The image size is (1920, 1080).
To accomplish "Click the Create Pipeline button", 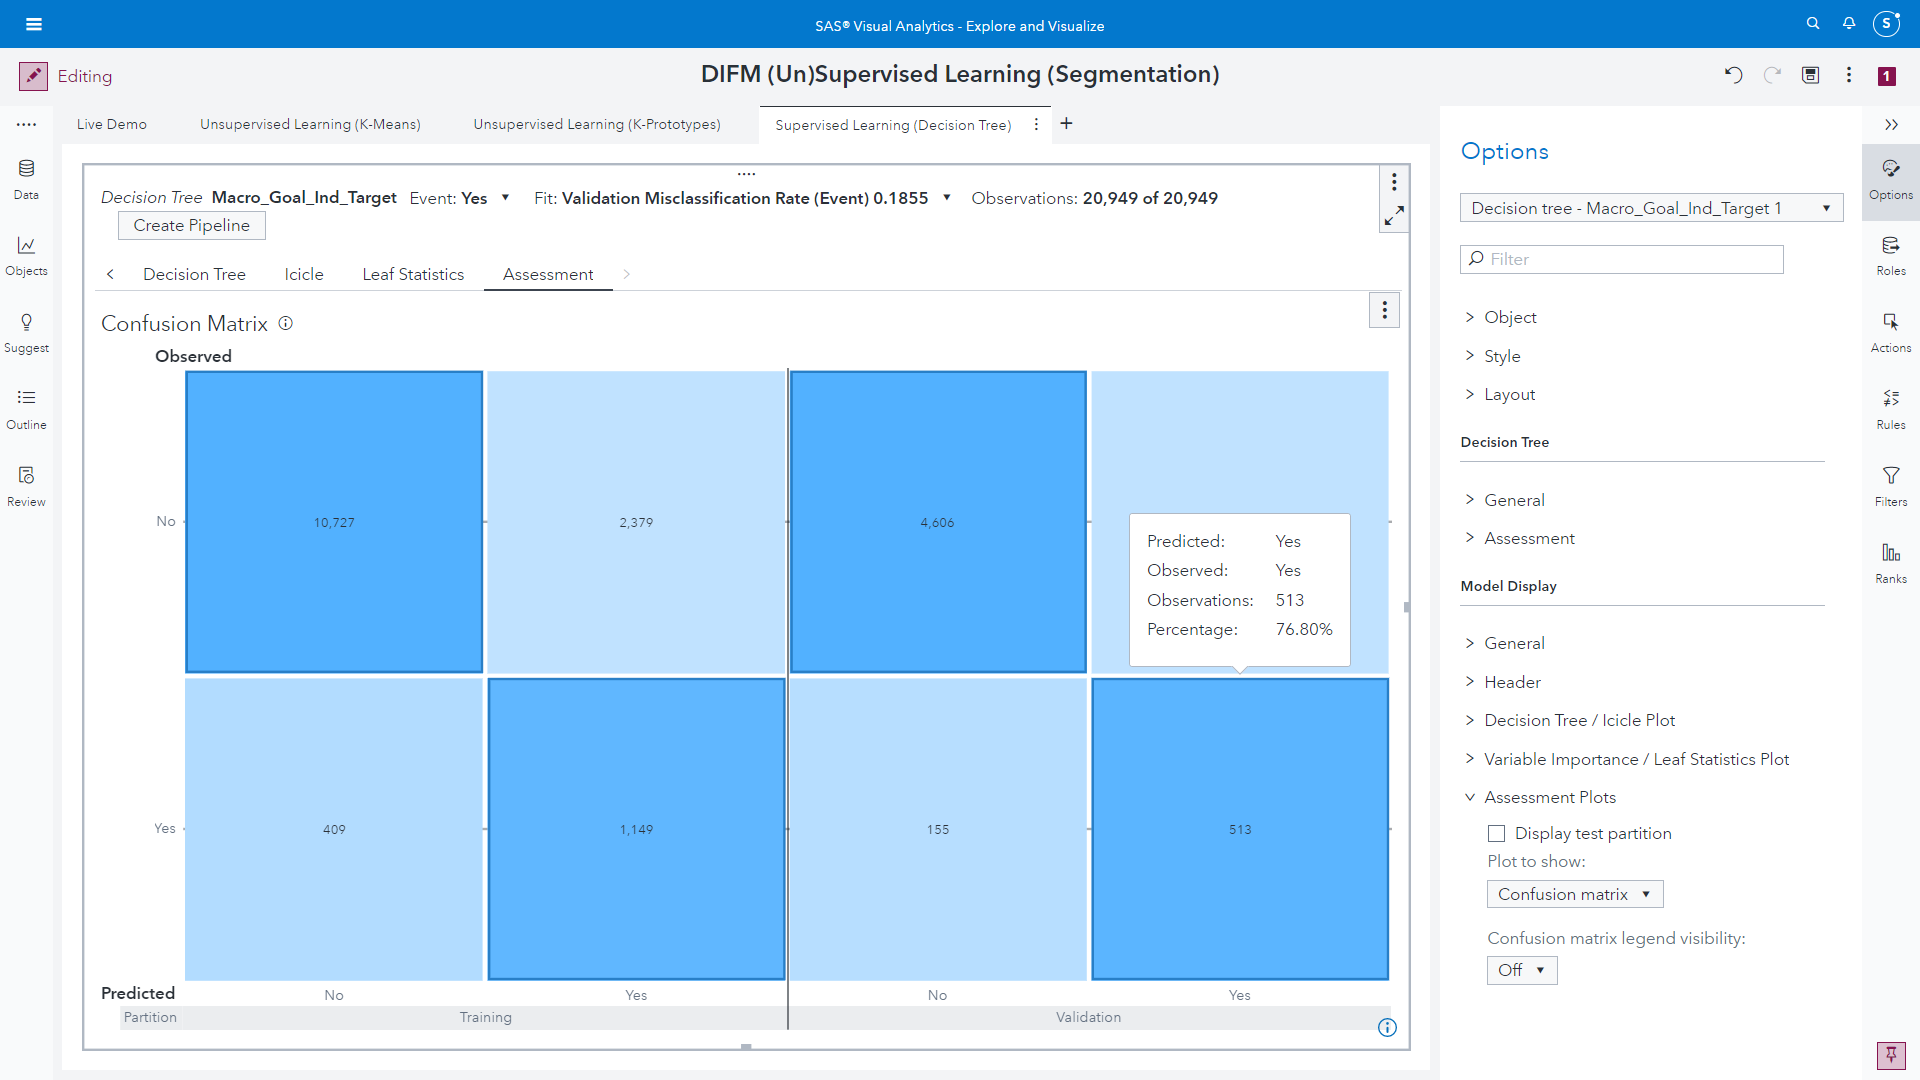I will (191, 225).
